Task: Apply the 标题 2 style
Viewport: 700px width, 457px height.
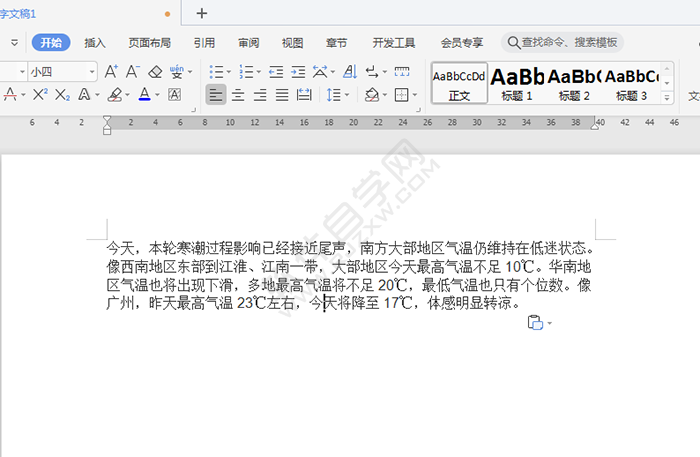Action: tap(574, 83)
